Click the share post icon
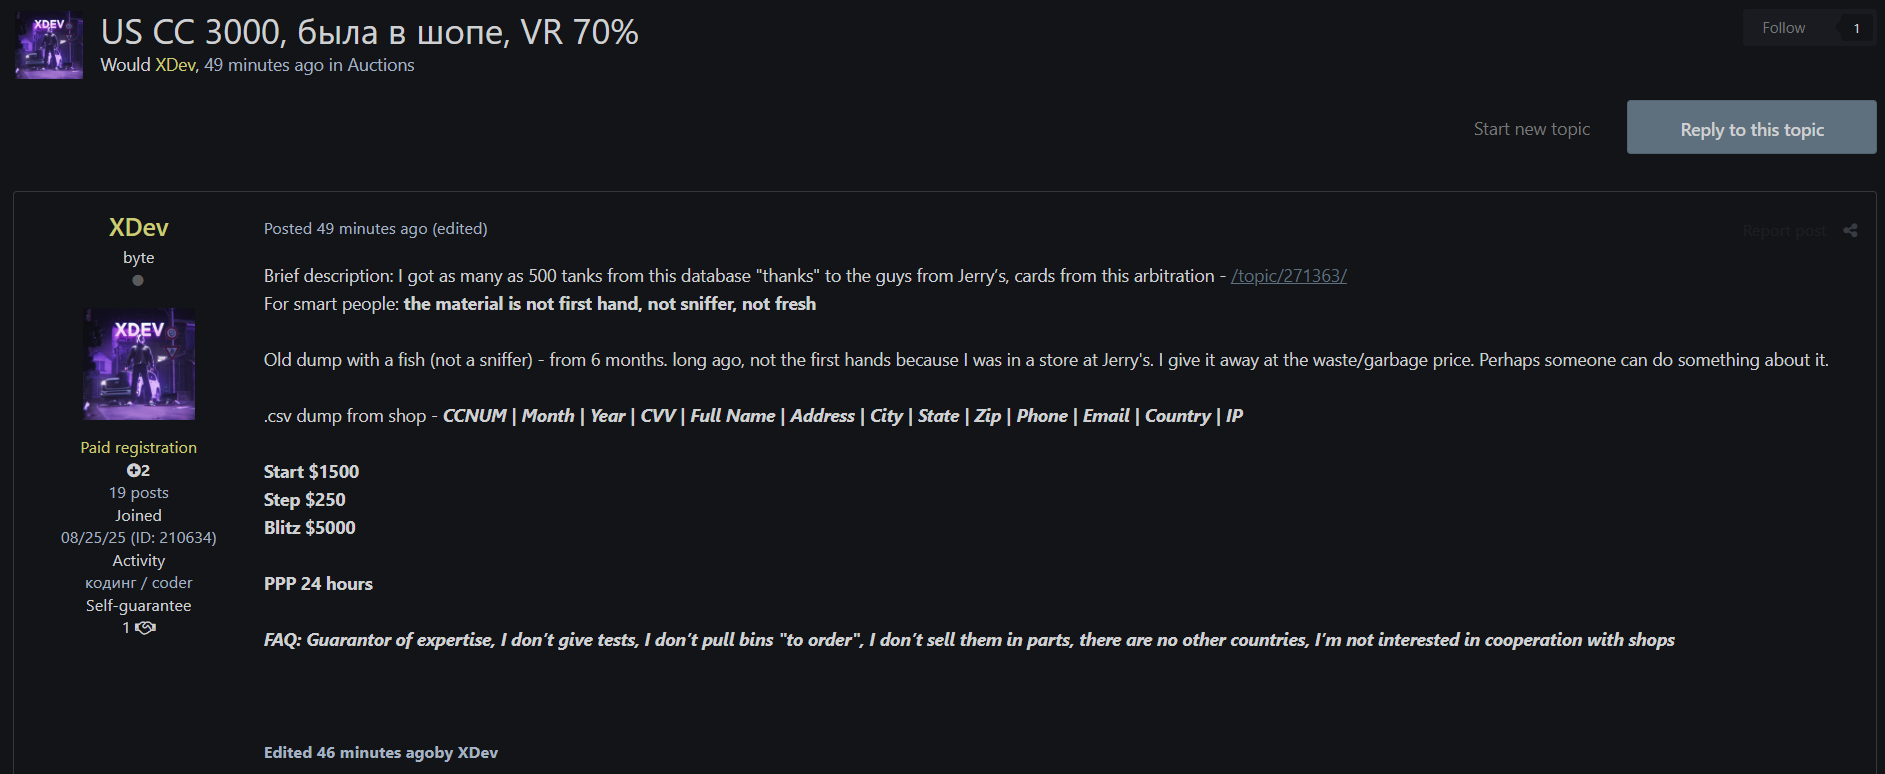Image resolution: width=1885 pixels, height=774 pixels. tap(1850, 231)
